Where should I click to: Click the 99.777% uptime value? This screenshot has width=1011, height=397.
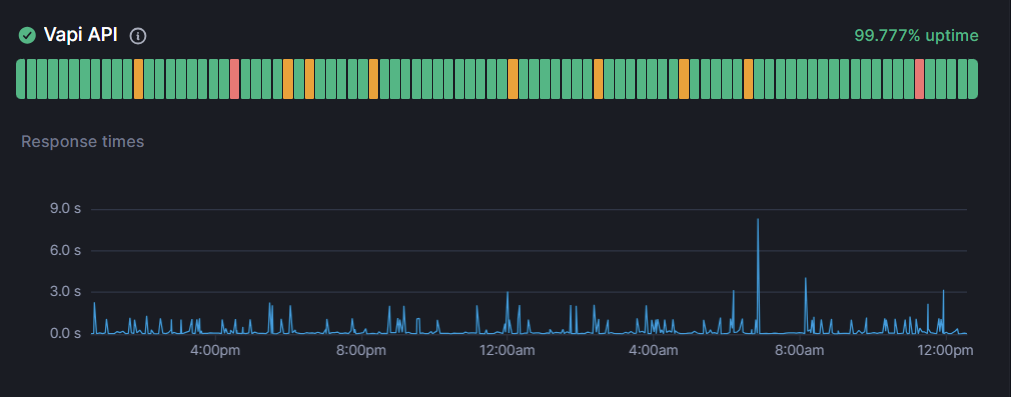(916, 35)
